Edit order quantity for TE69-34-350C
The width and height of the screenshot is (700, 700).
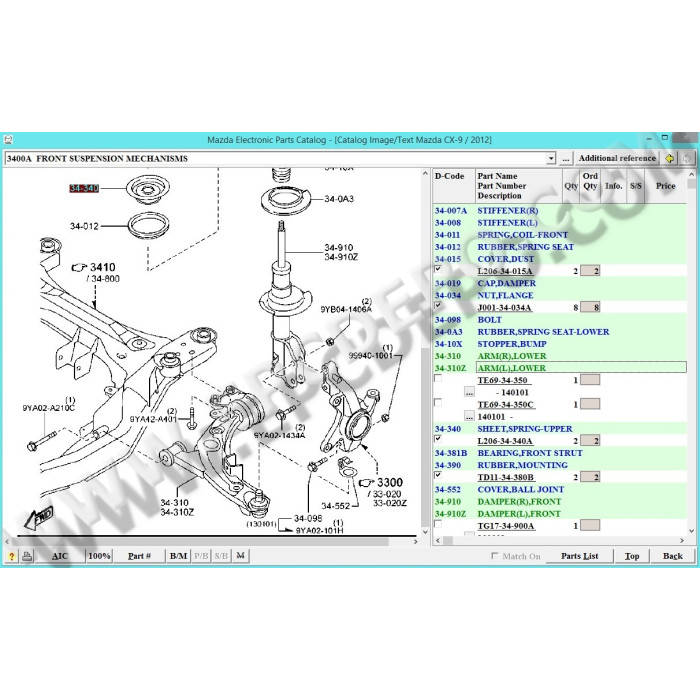pyautogui.click(x=590, y=404)
